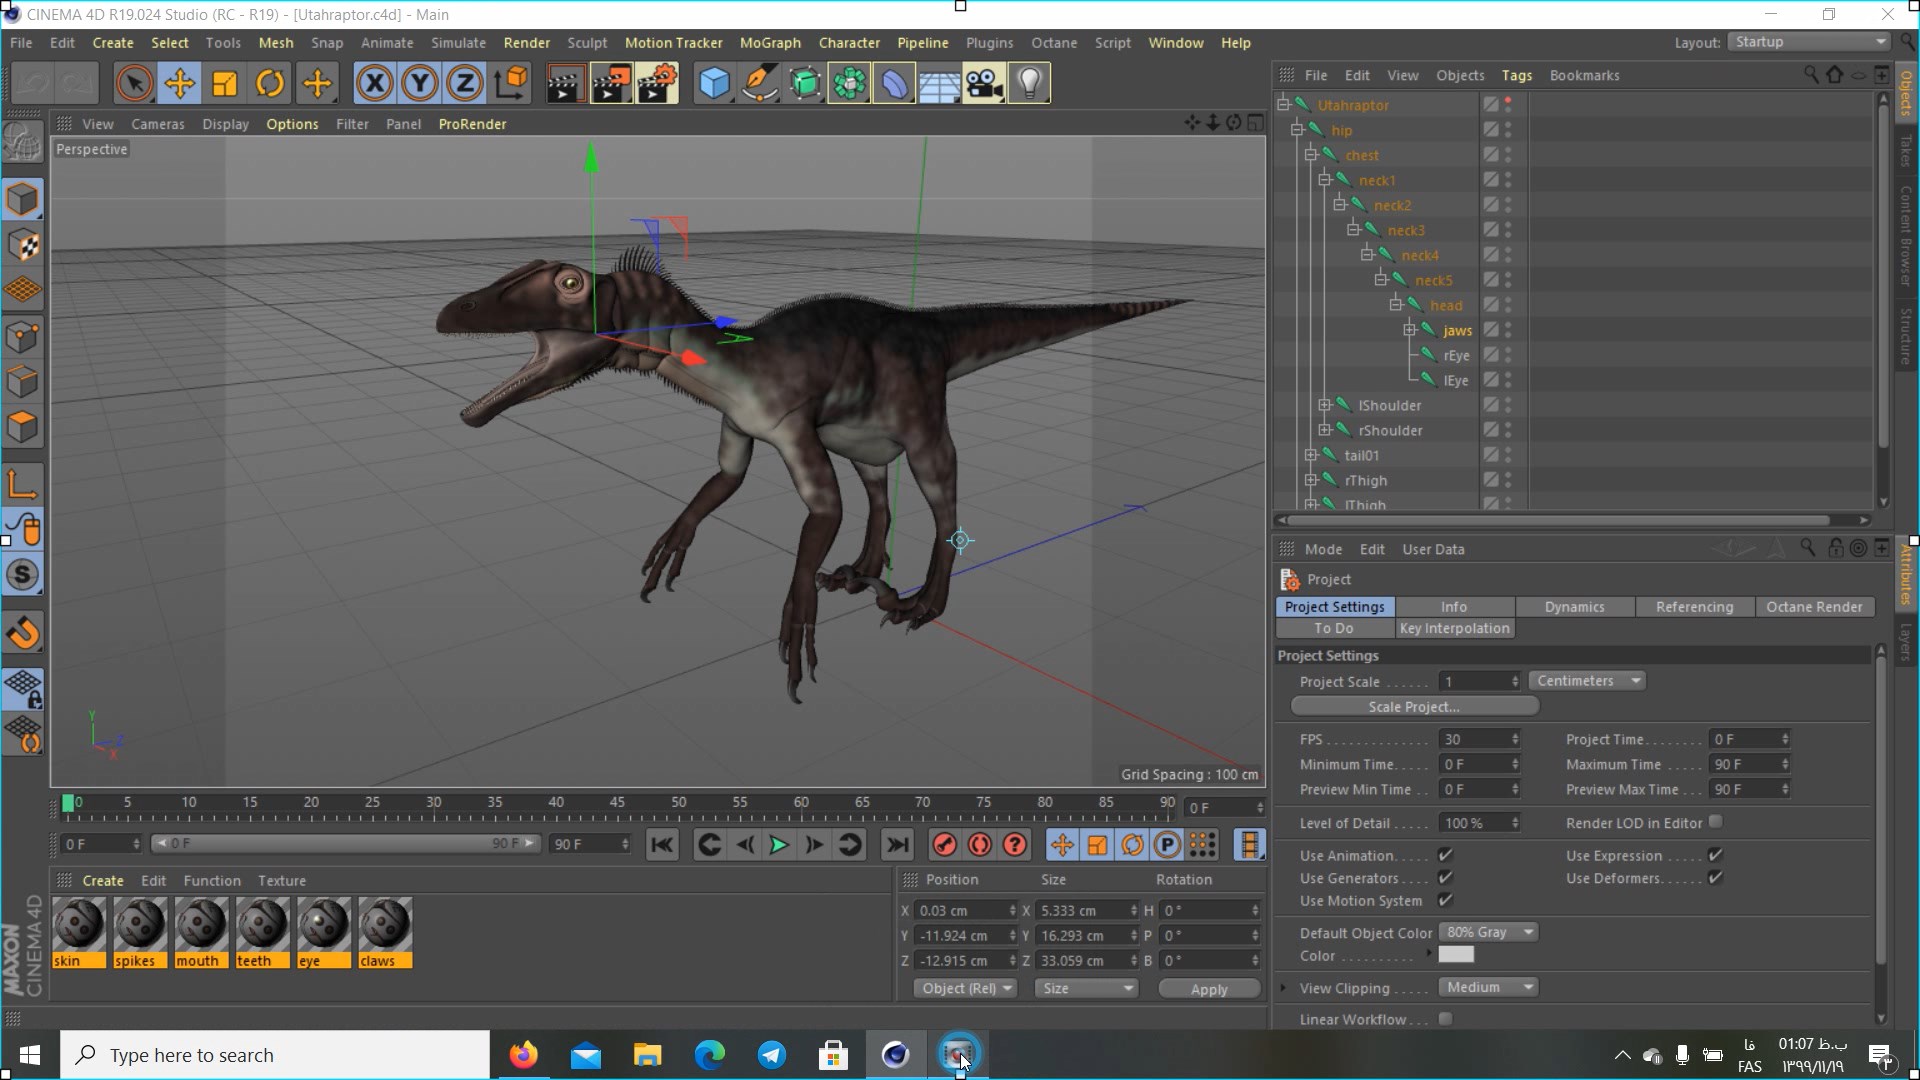Open the MoGraph menu
The height and width of the screenshot is (1080, 1920).
tap(769, 41)
